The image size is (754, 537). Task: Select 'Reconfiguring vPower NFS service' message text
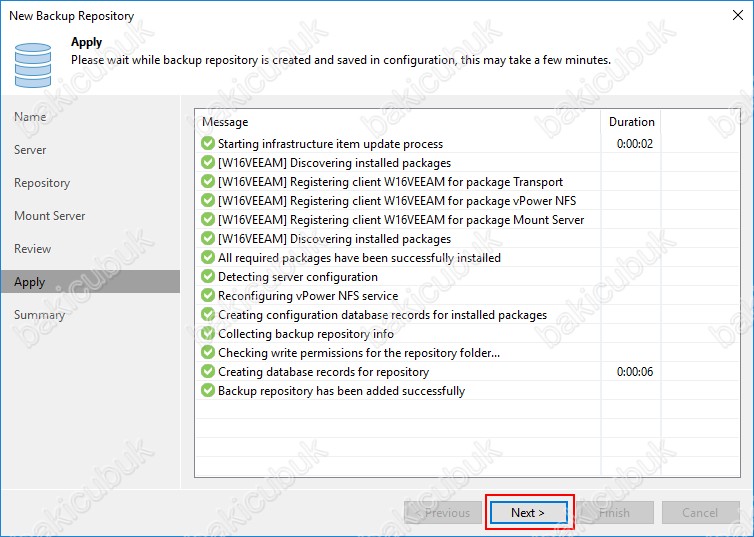pos(308,296)
